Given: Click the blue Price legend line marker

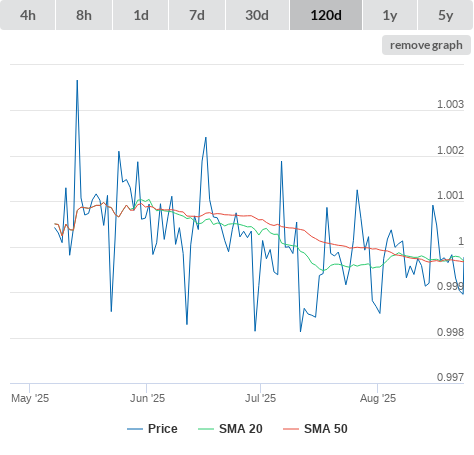Looking at the screenshot, I should click(x=135, y=429).
